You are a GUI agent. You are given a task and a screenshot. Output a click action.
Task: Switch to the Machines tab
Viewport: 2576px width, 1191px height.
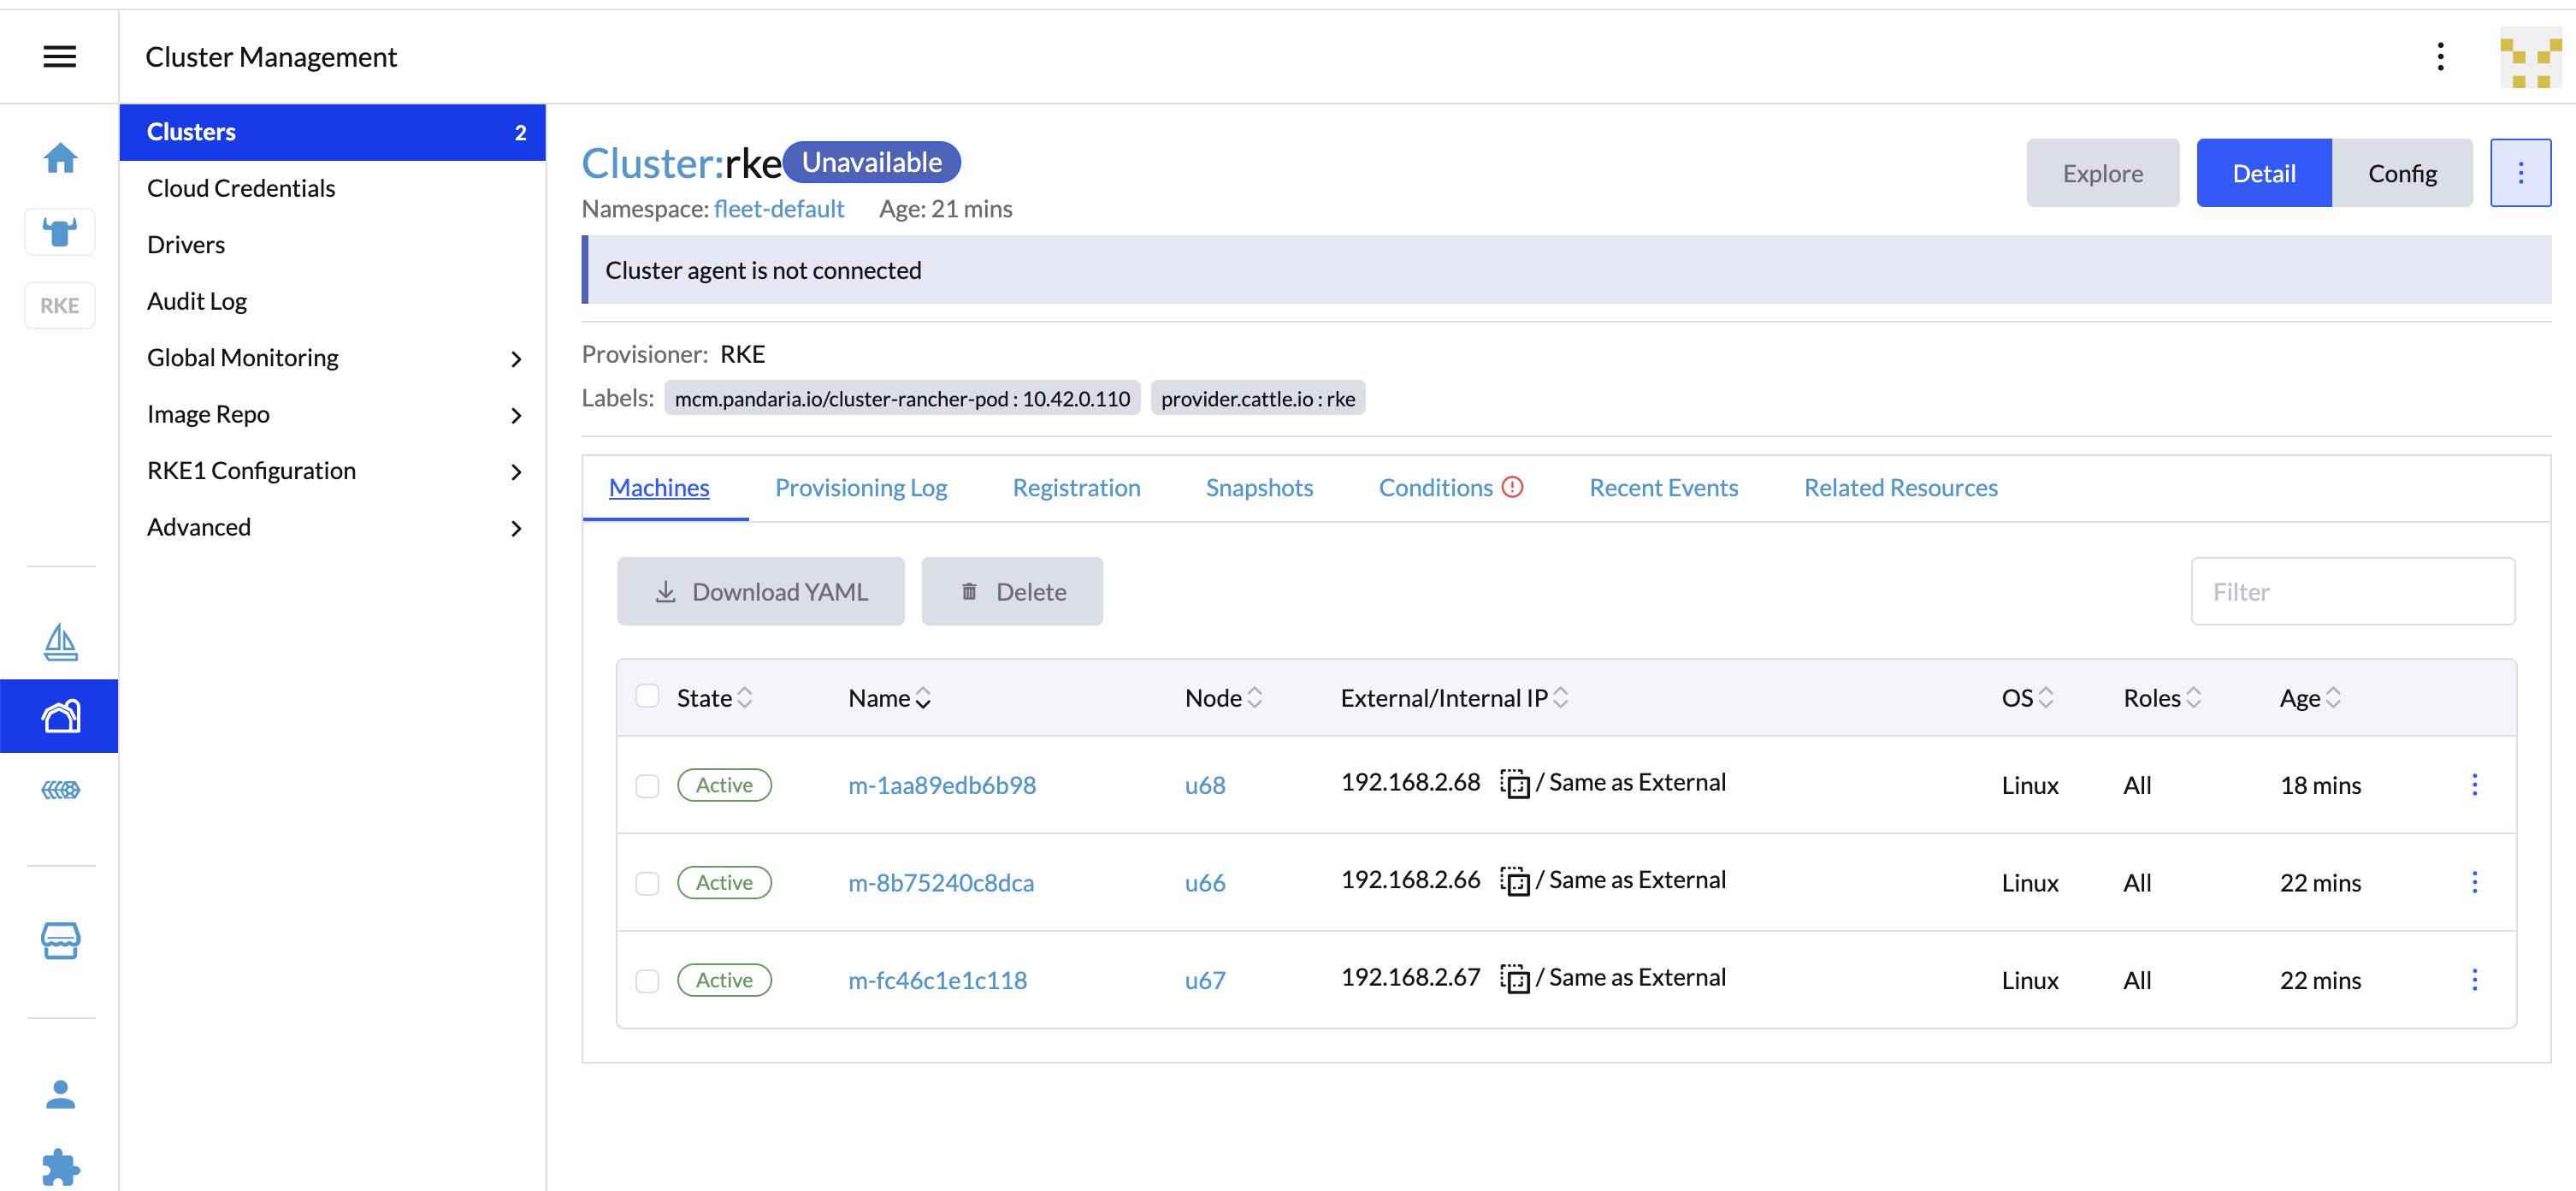659,488
